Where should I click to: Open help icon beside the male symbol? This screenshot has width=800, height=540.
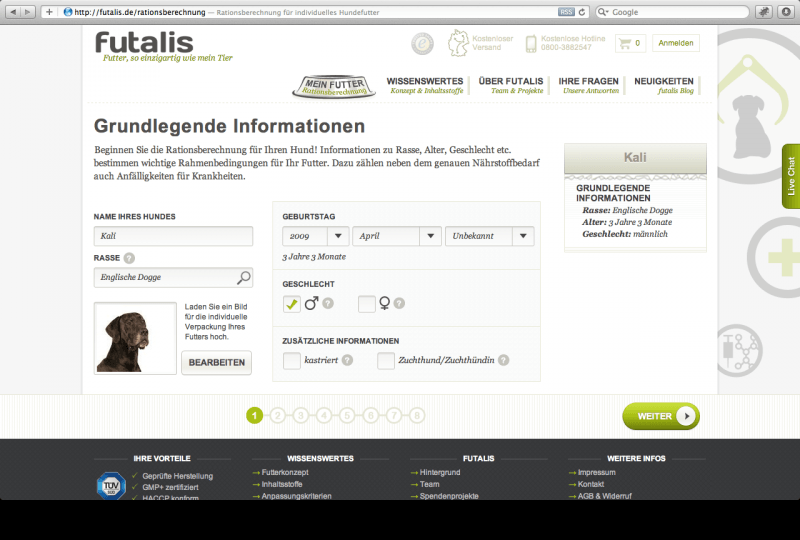coord(328,303)
